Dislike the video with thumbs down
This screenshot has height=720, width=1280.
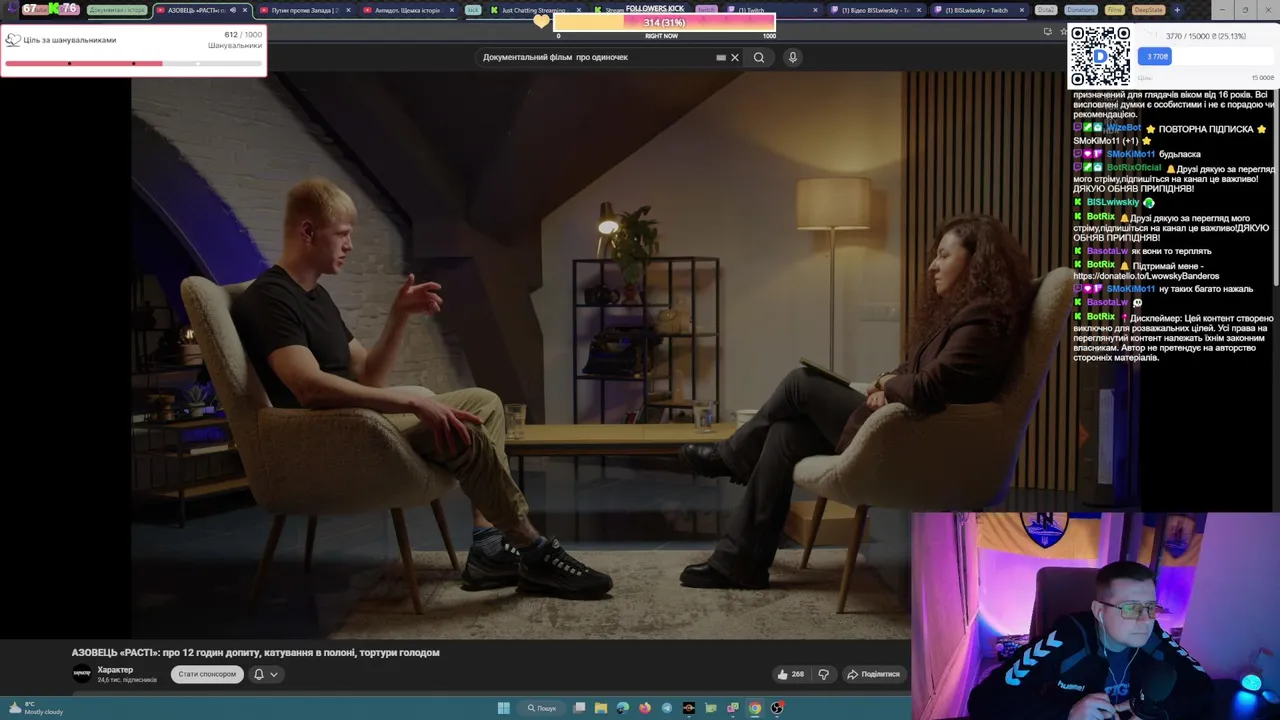click(x=824, y=674)
